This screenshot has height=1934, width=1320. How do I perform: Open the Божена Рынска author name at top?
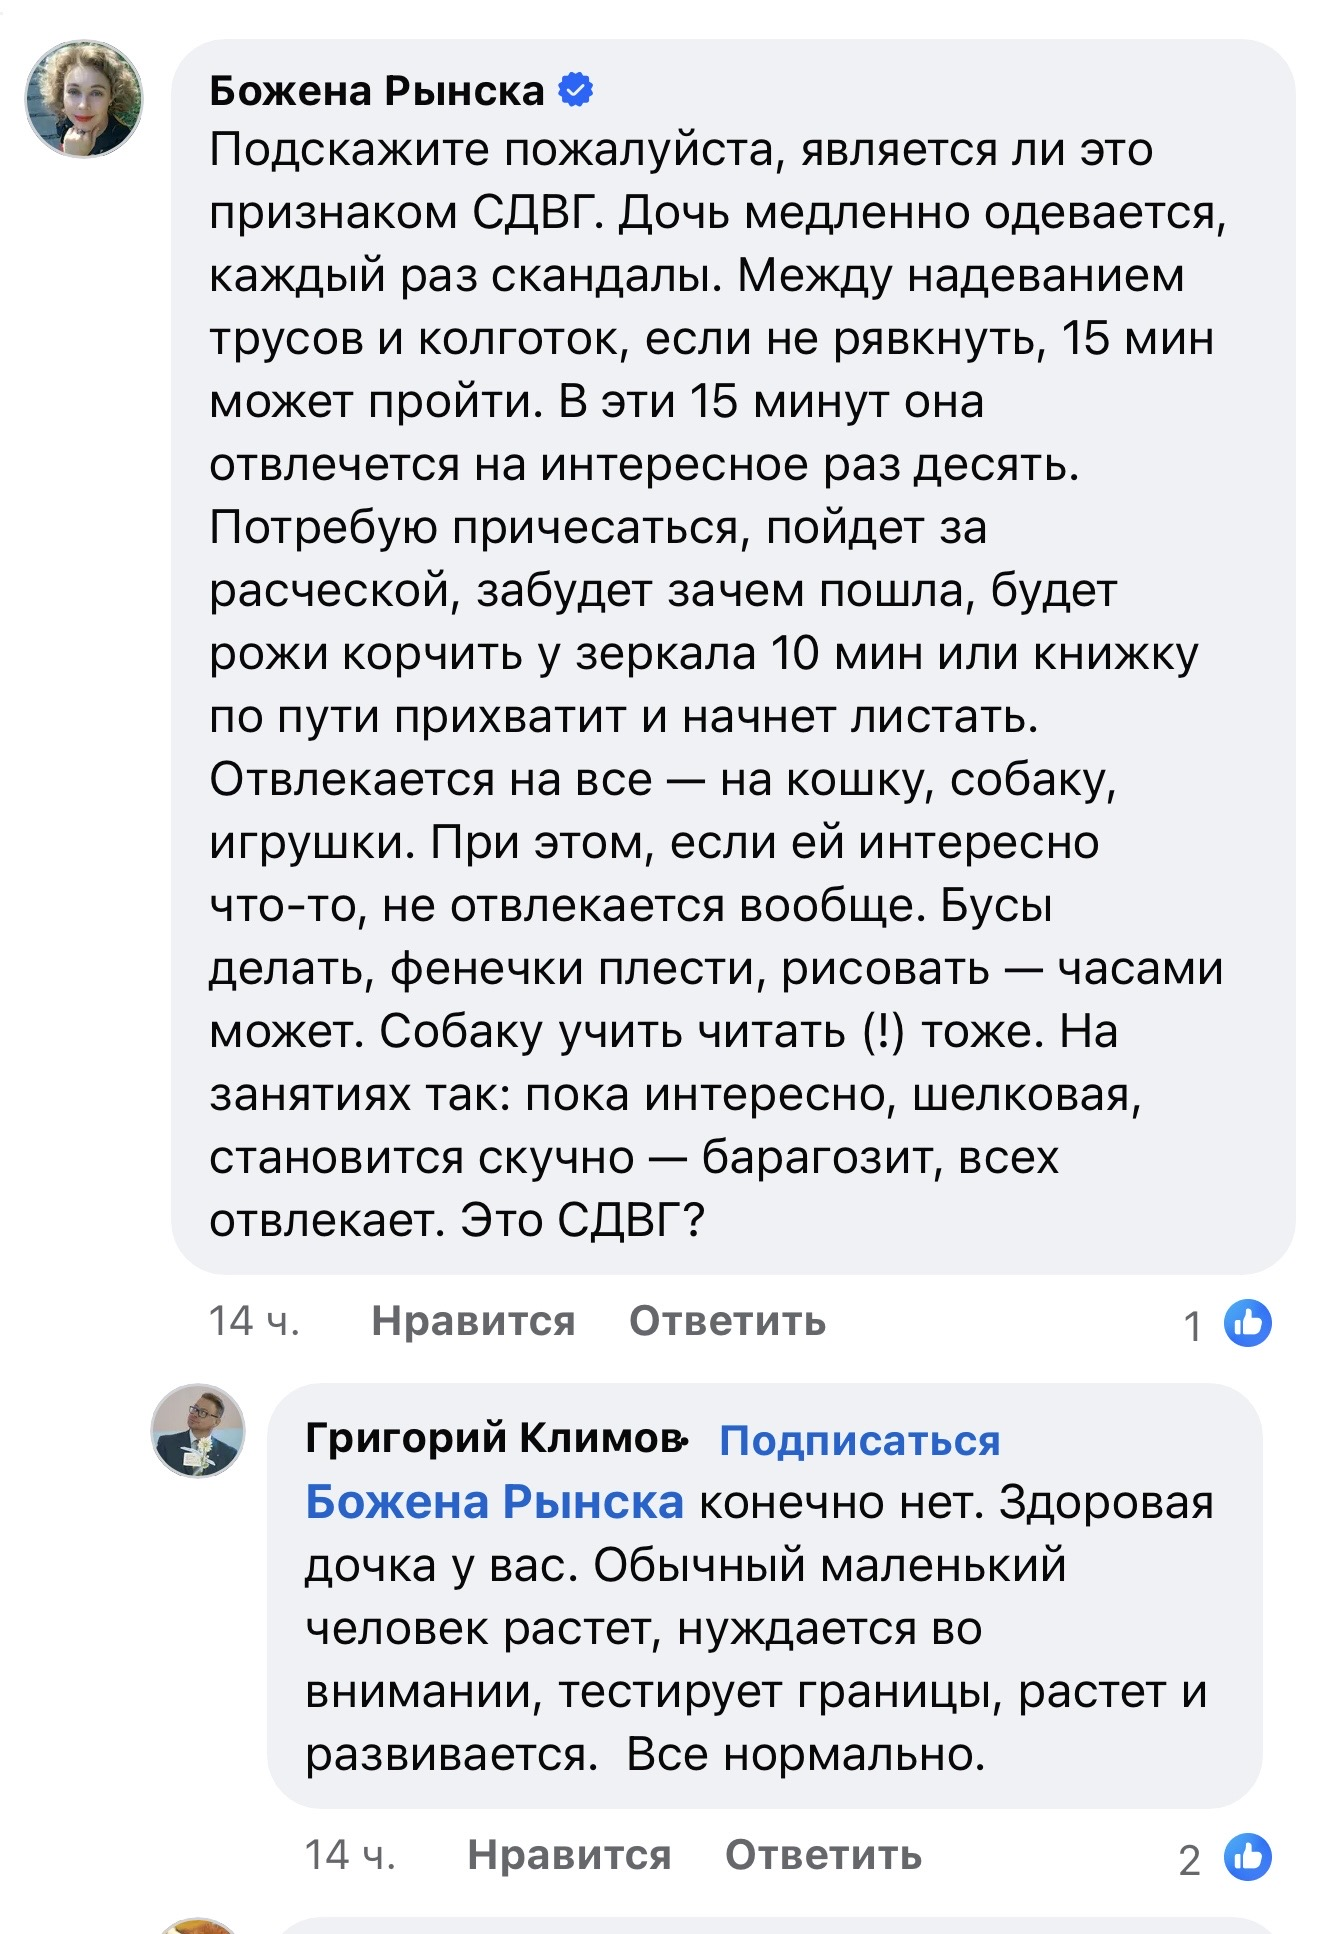coord(376,91)
